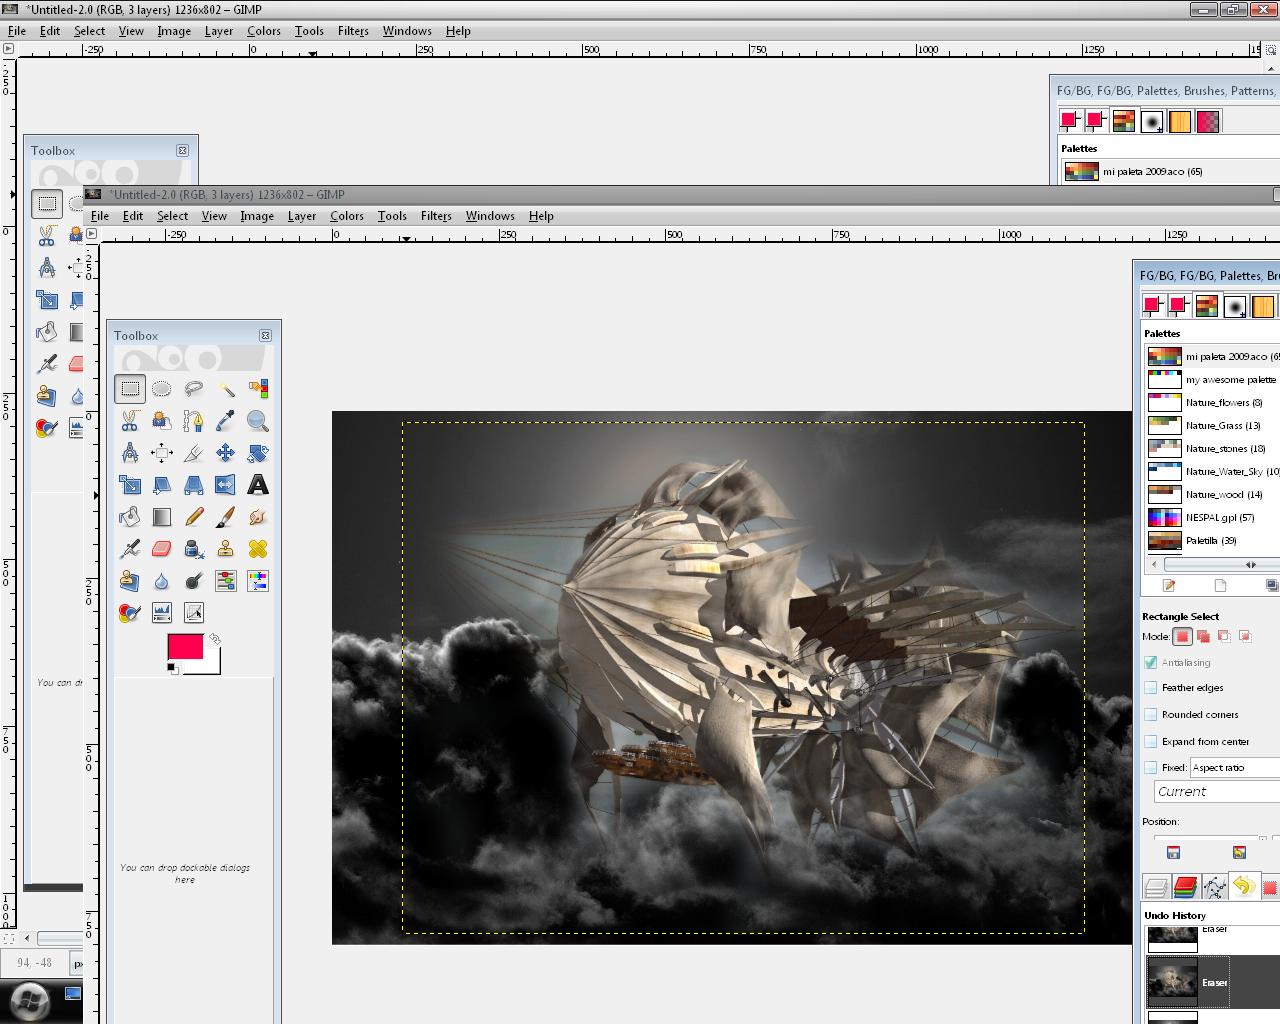Reset to default black and white colors in the front toolbox
This screenshot has height=1024, width=1280.
point(172,668)
